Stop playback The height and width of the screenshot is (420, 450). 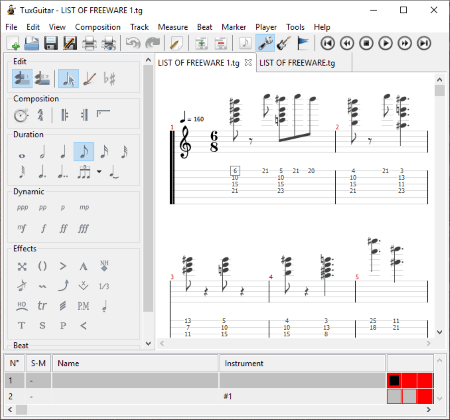[366, 43]
